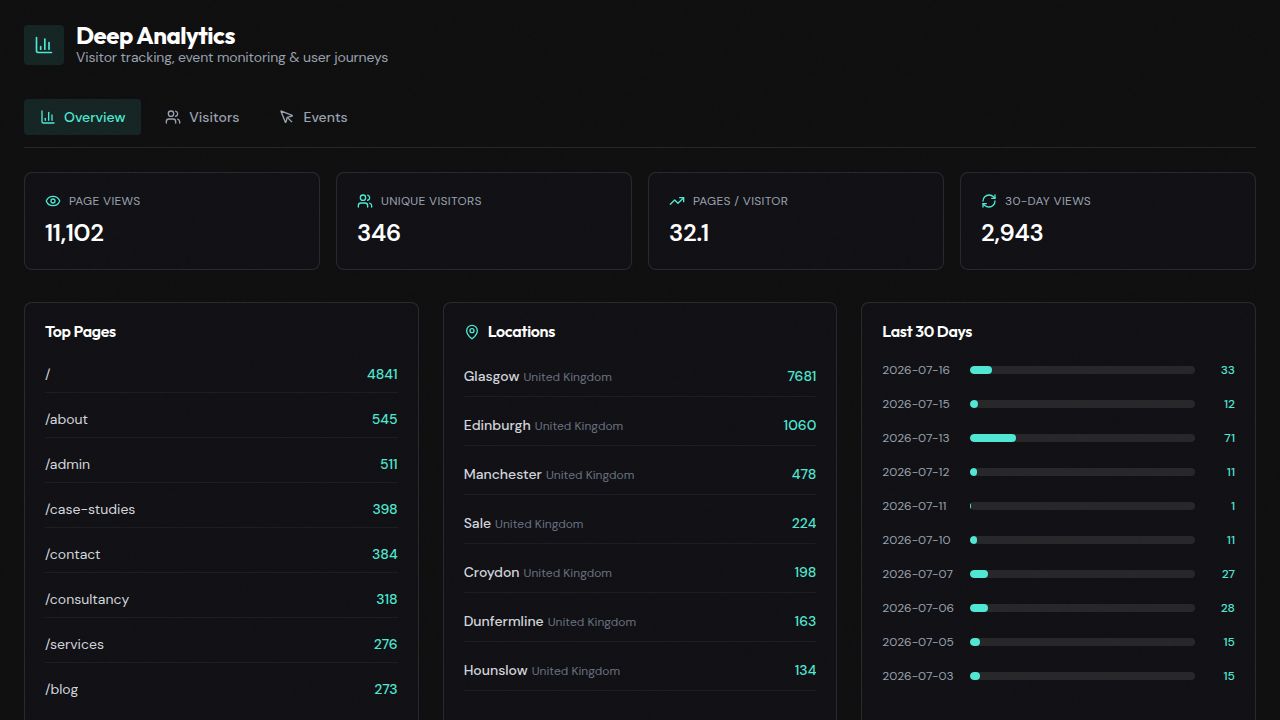Click the 2026-07-12 date label

(916, 472)
